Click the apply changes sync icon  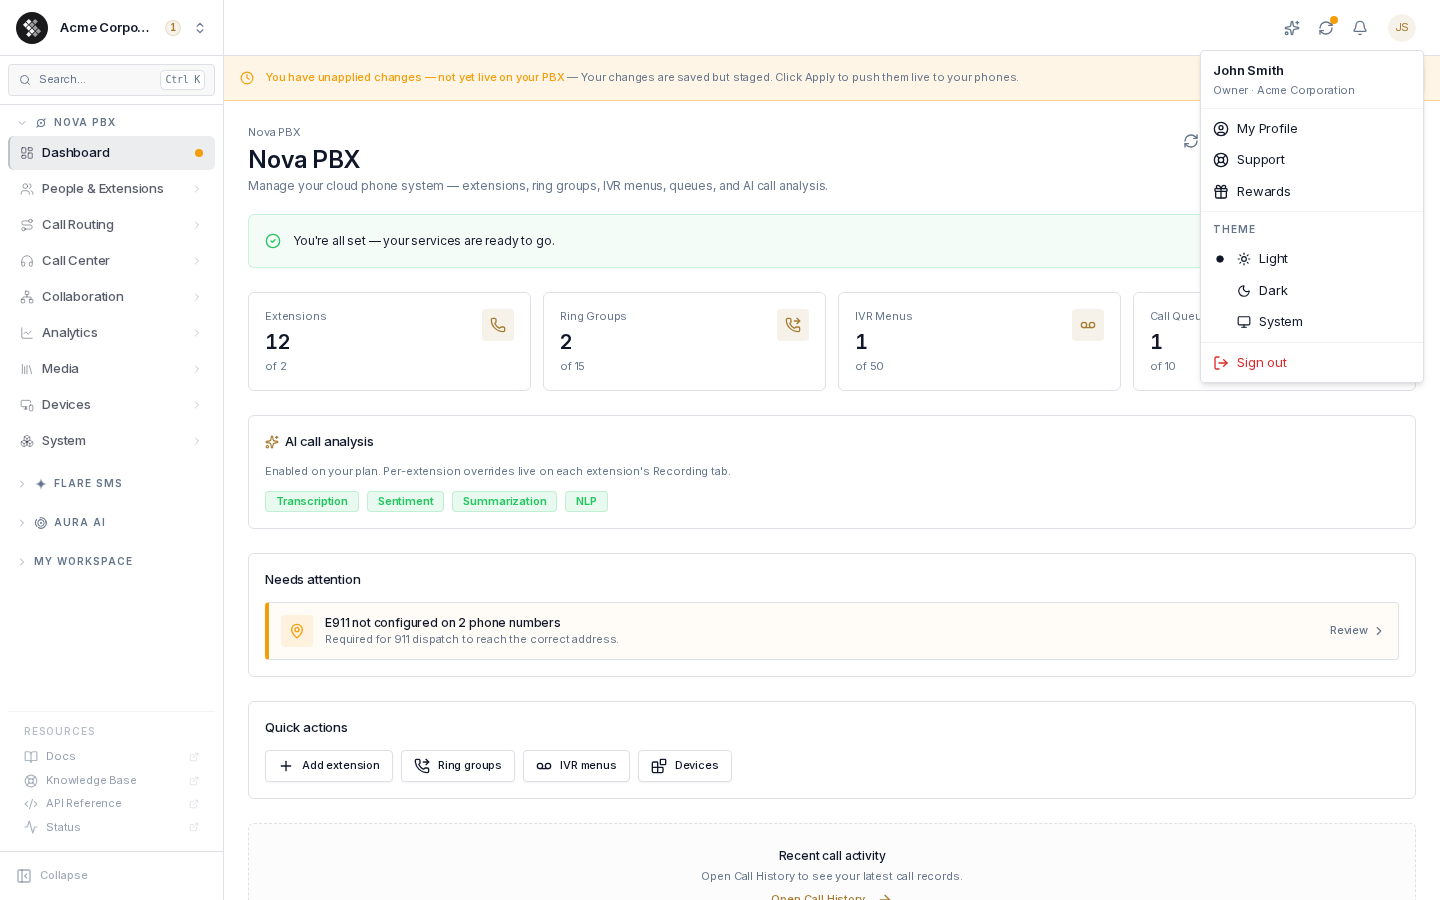[1326, 28]
